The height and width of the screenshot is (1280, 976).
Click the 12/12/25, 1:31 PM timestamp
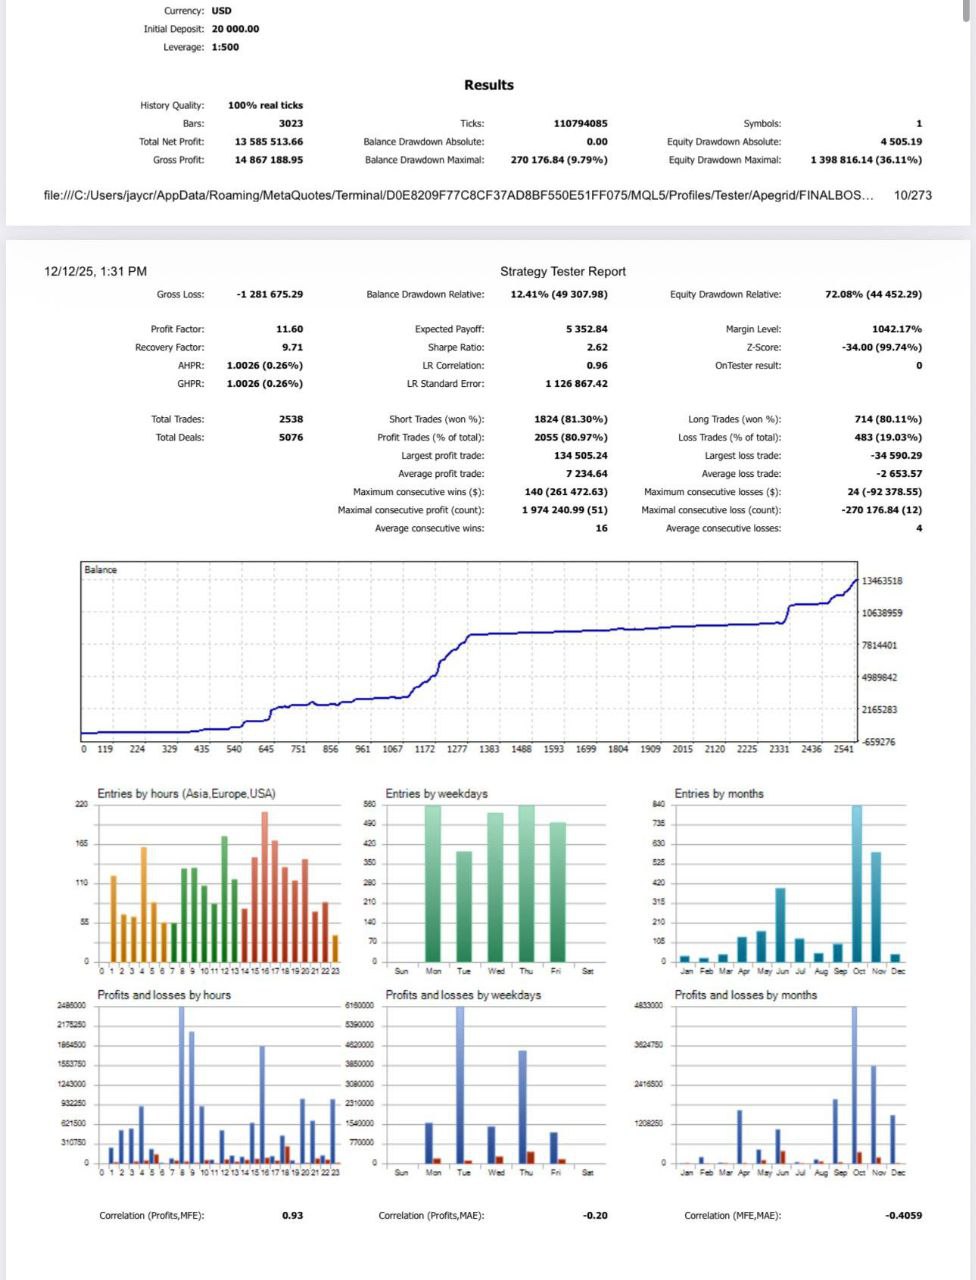tap(96, 271)
